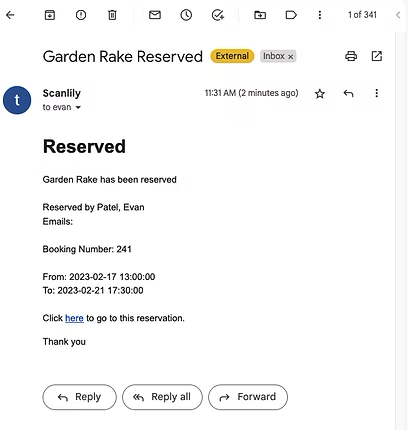Report spam using the exclamation icon
Screen dimensions: 408x430
[81, 15]
